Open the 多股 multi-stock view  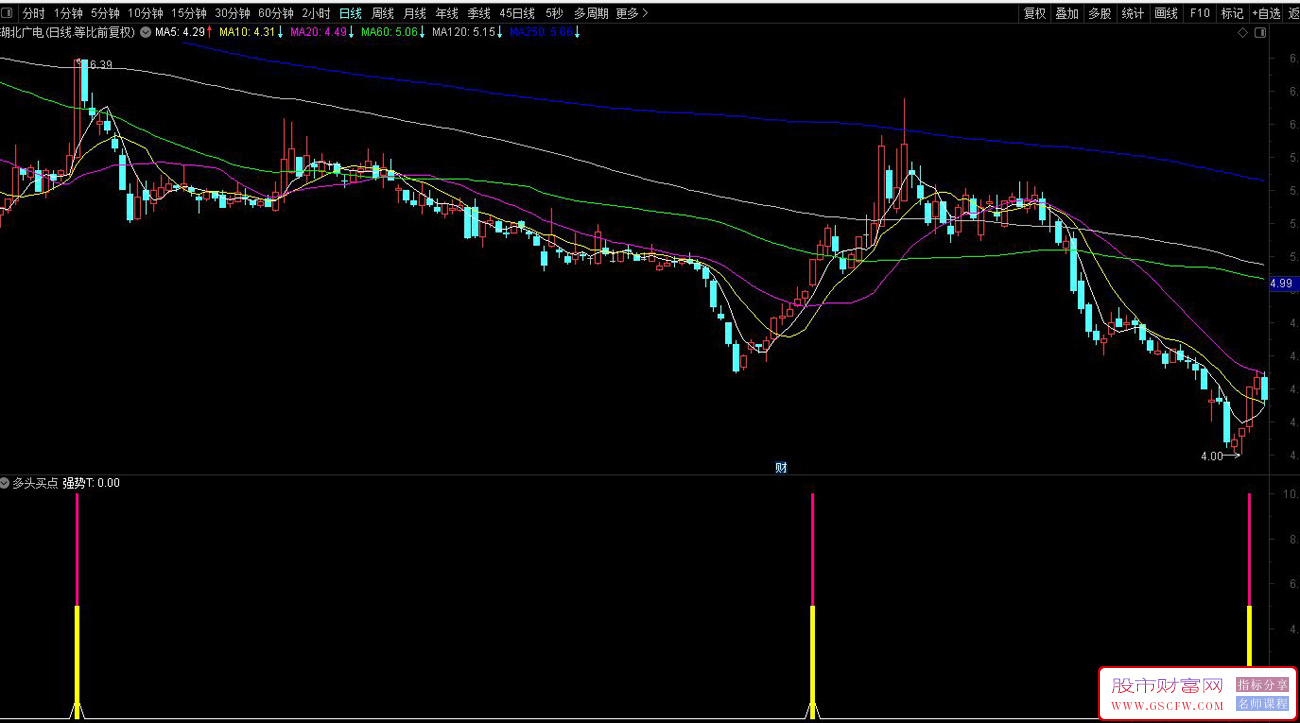click(1099, 14)
